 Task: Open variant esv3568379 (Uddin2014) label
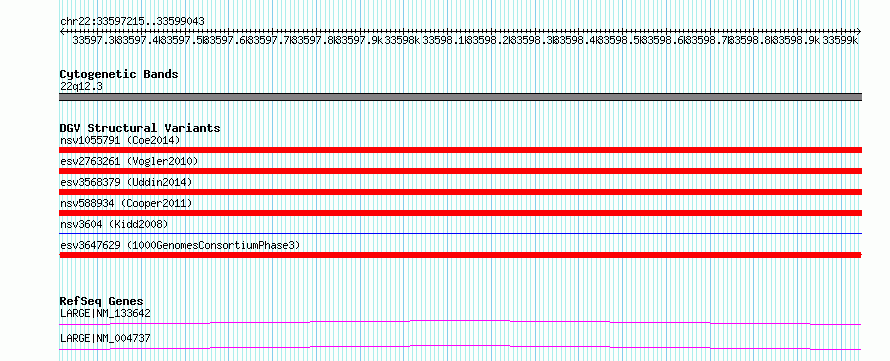pos(127,182)
